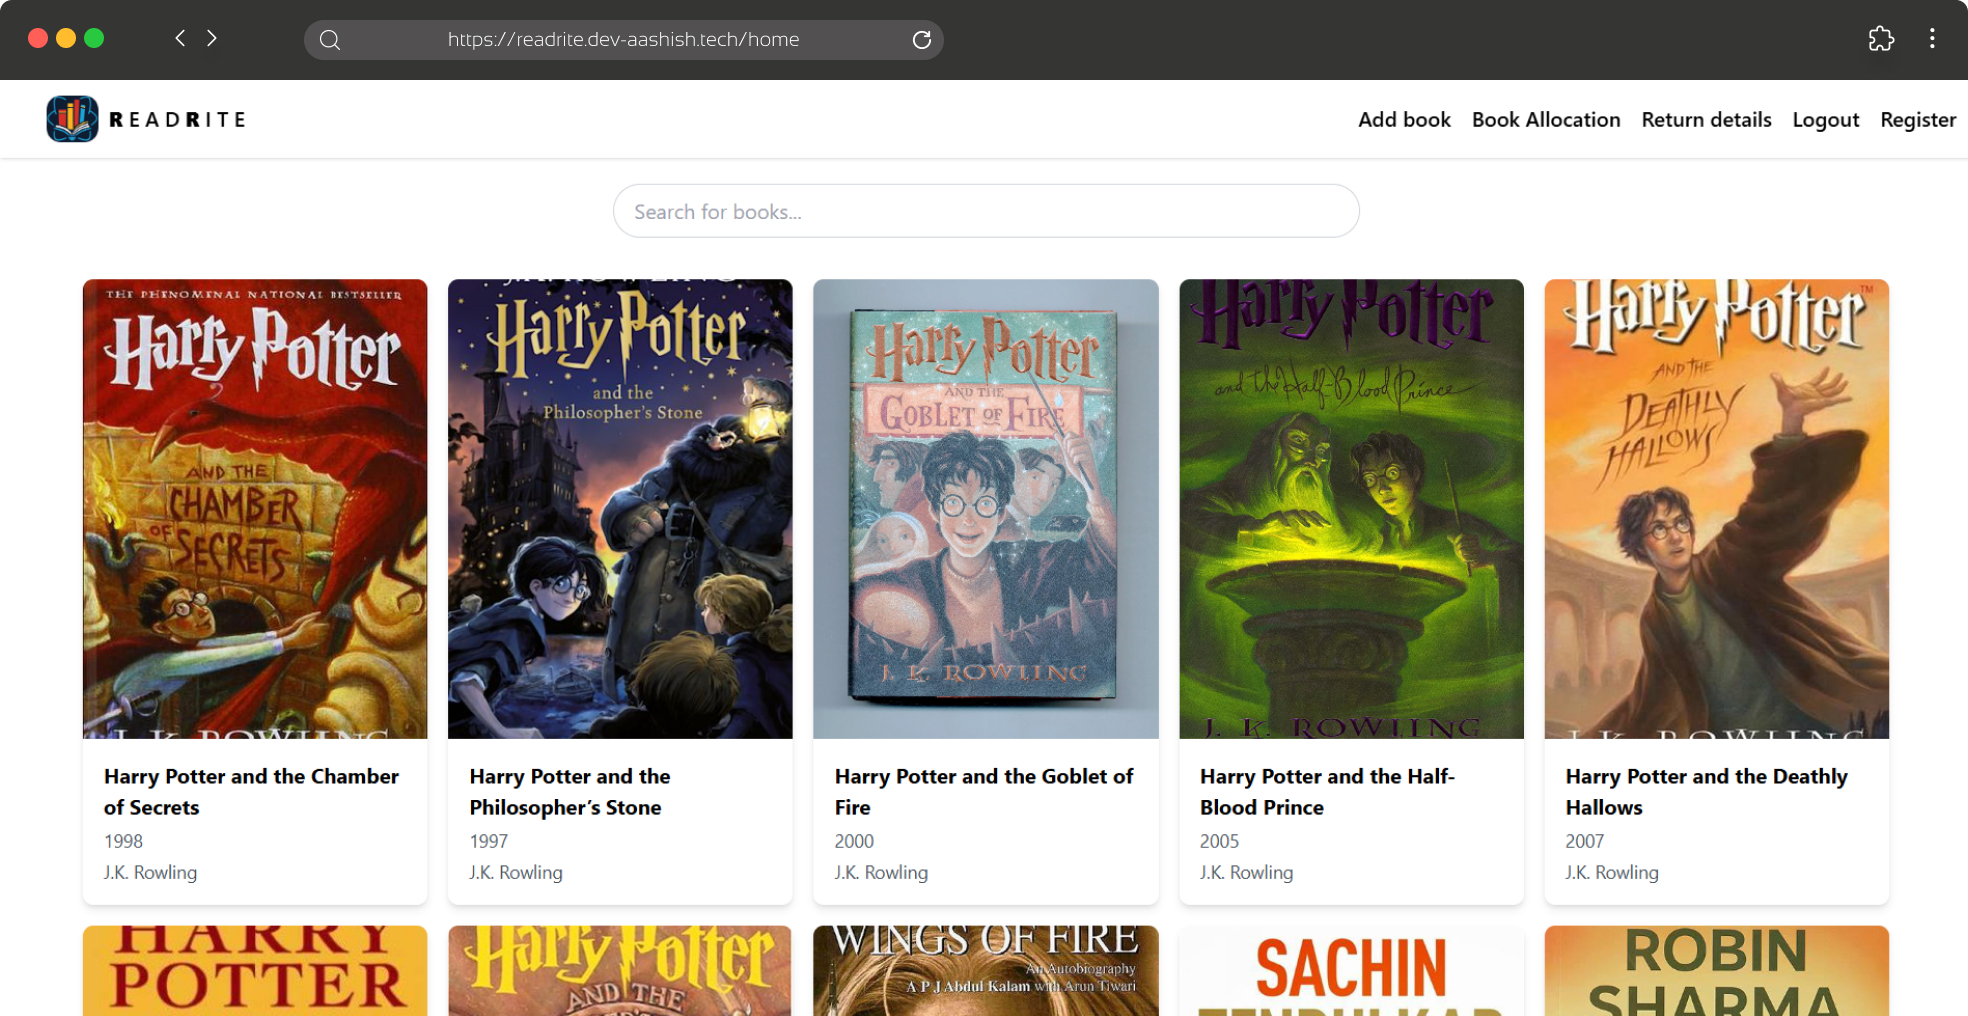
Task: Select the Philosopher's Stone book cover
Action: (620, 509)
